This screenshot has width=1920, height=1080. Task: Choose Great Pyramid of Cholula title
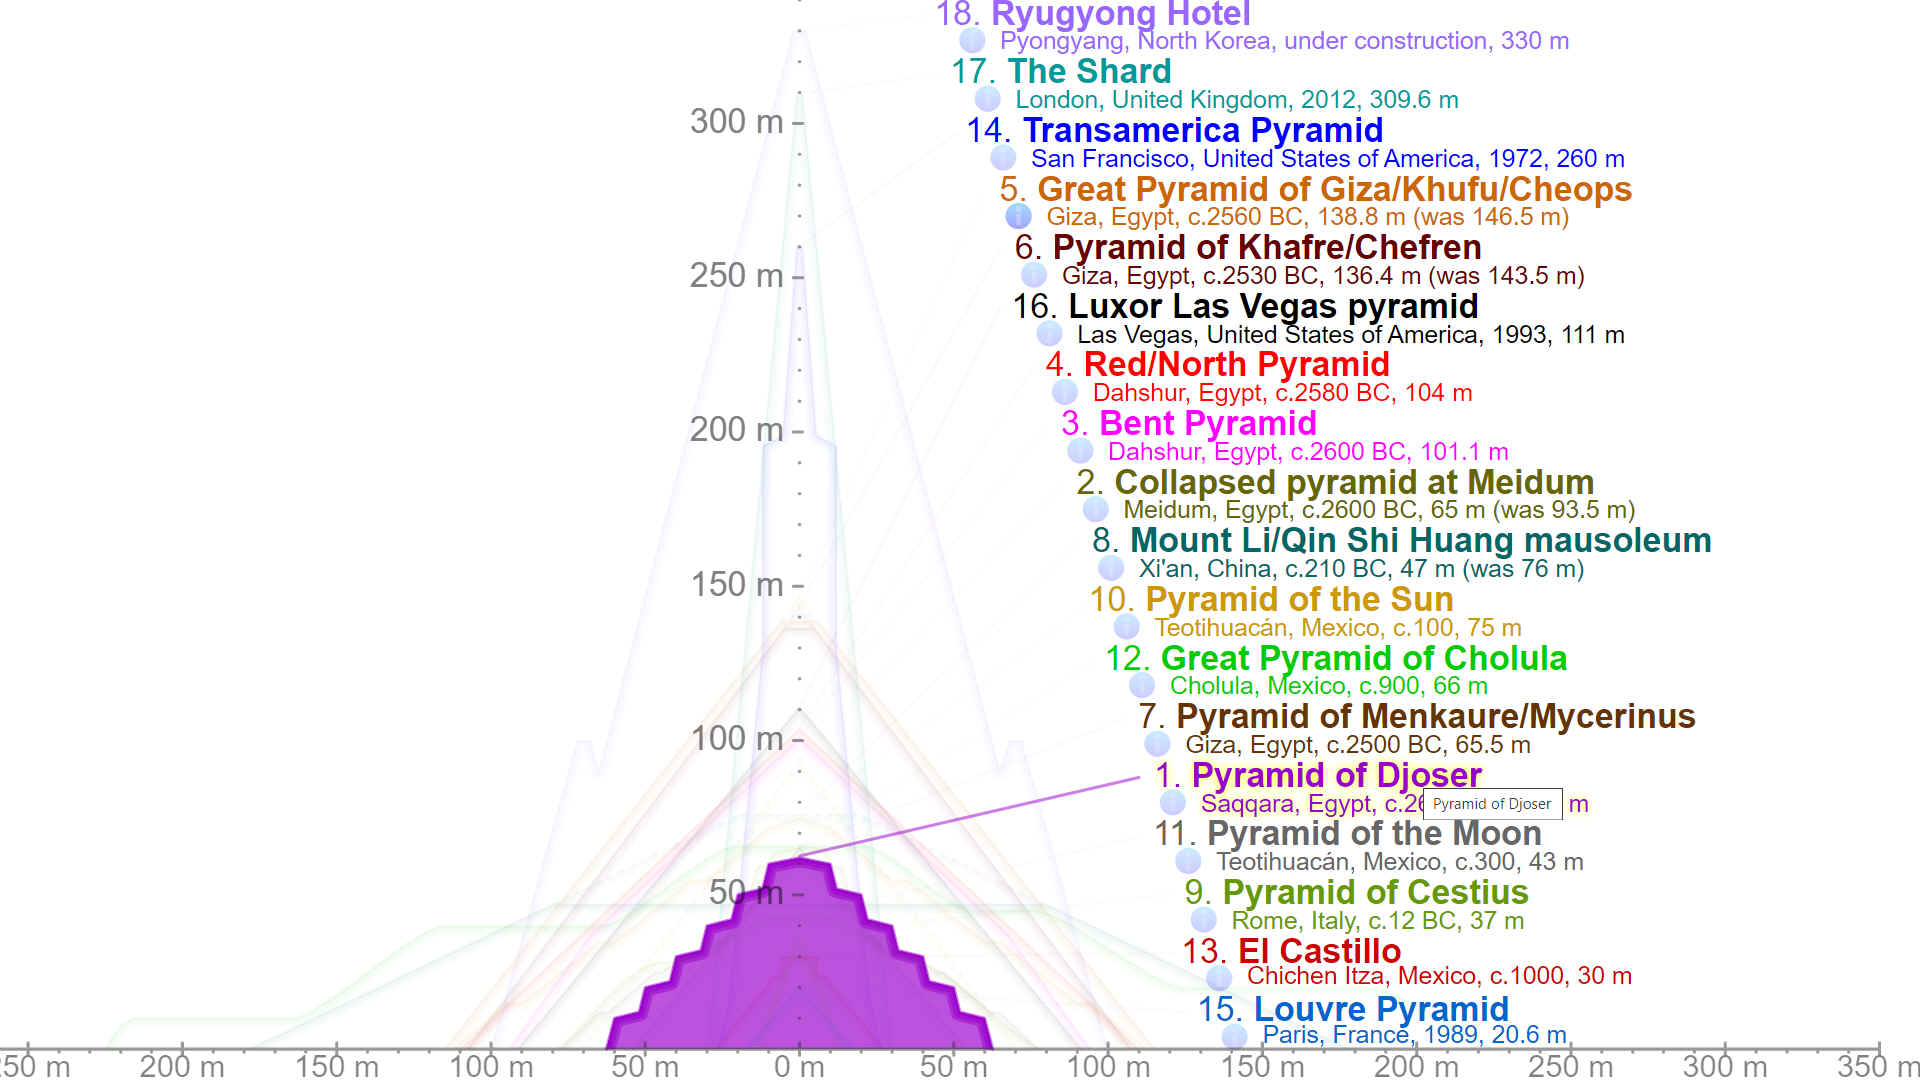click(1363, 658)
